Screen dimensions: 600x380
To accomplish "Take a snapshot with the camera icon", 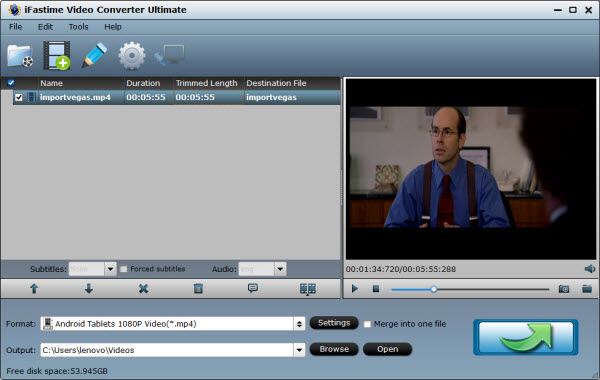I will (564, 289).
